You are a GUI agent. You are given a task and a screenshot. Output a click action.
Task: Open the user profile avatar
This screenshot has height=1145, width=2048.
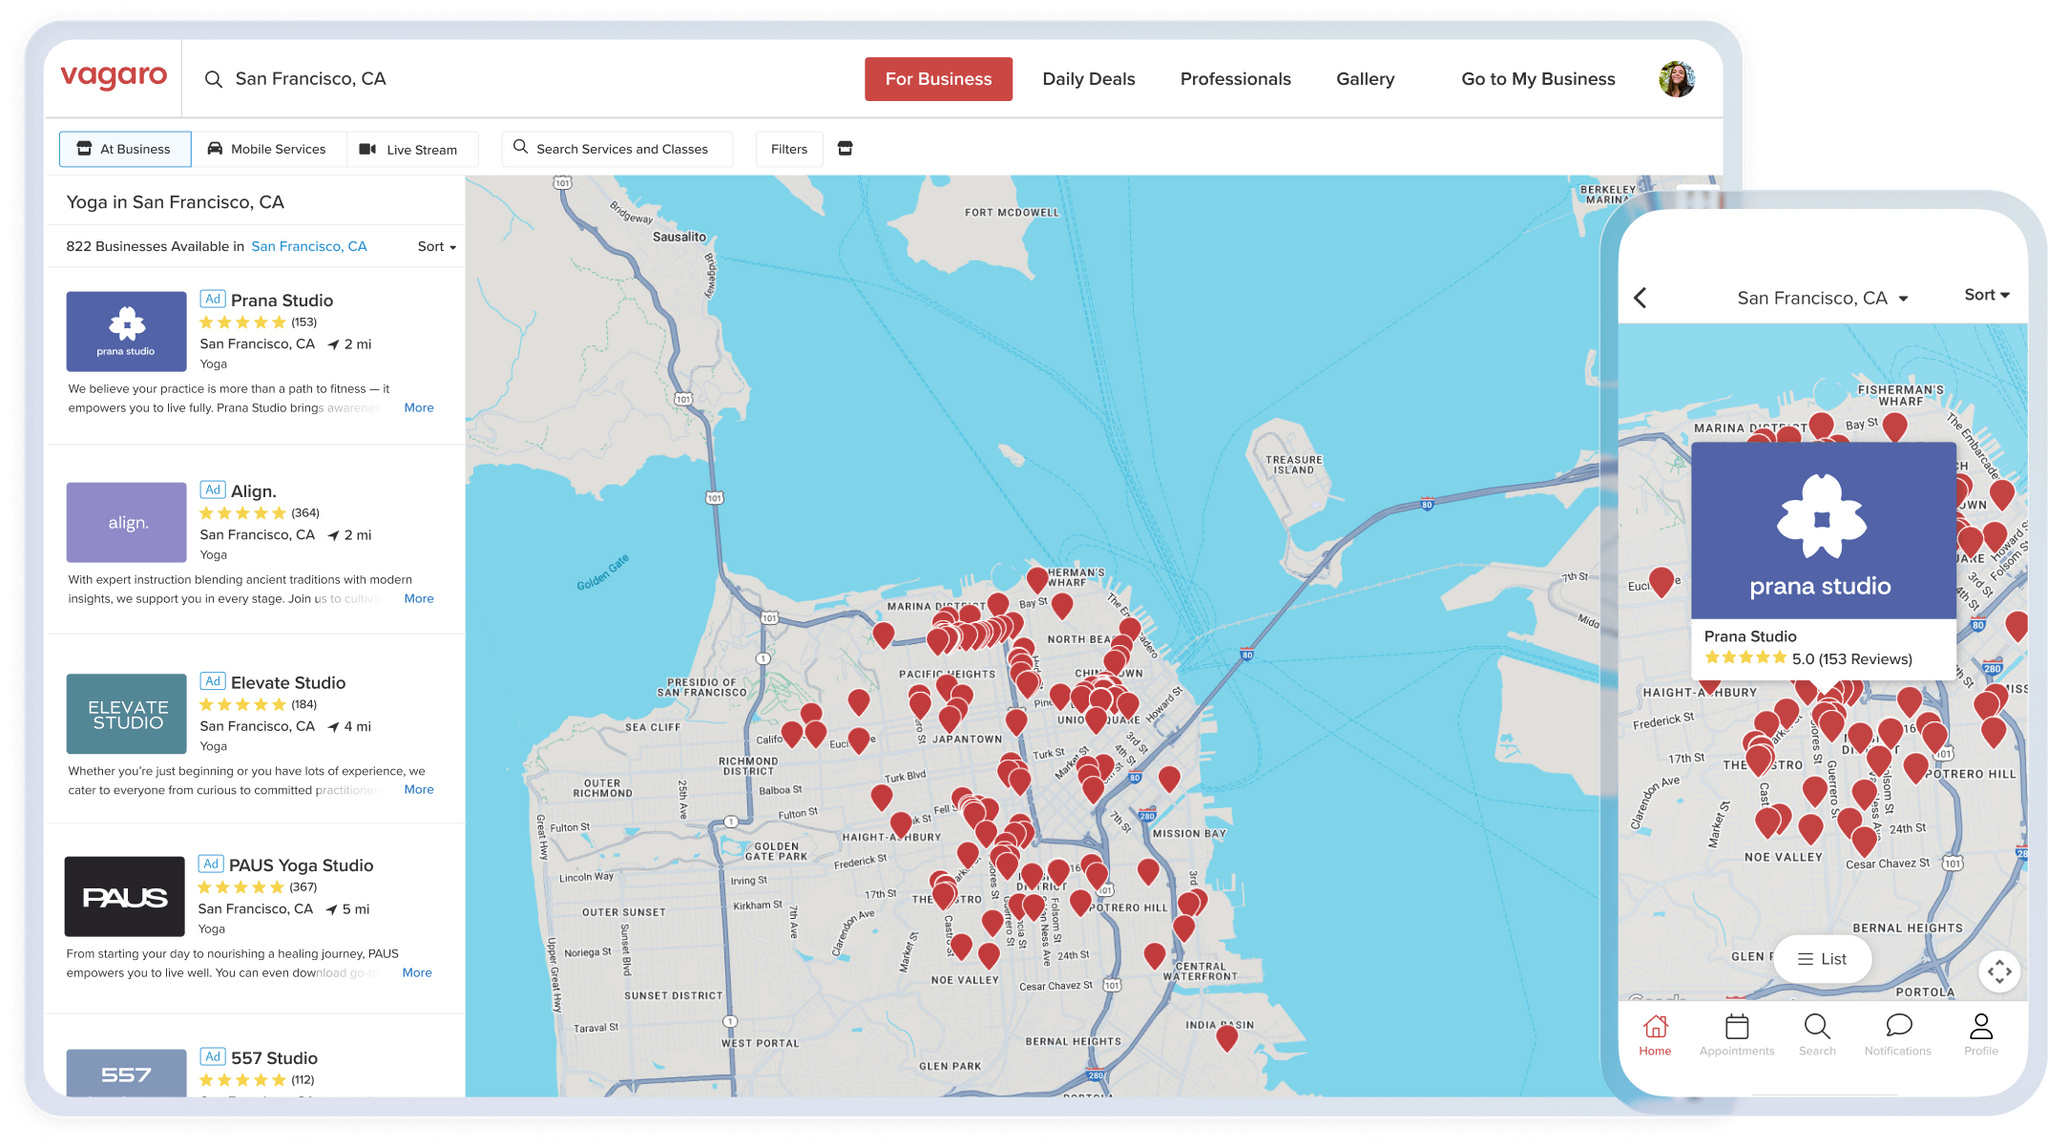(1677, 79)
